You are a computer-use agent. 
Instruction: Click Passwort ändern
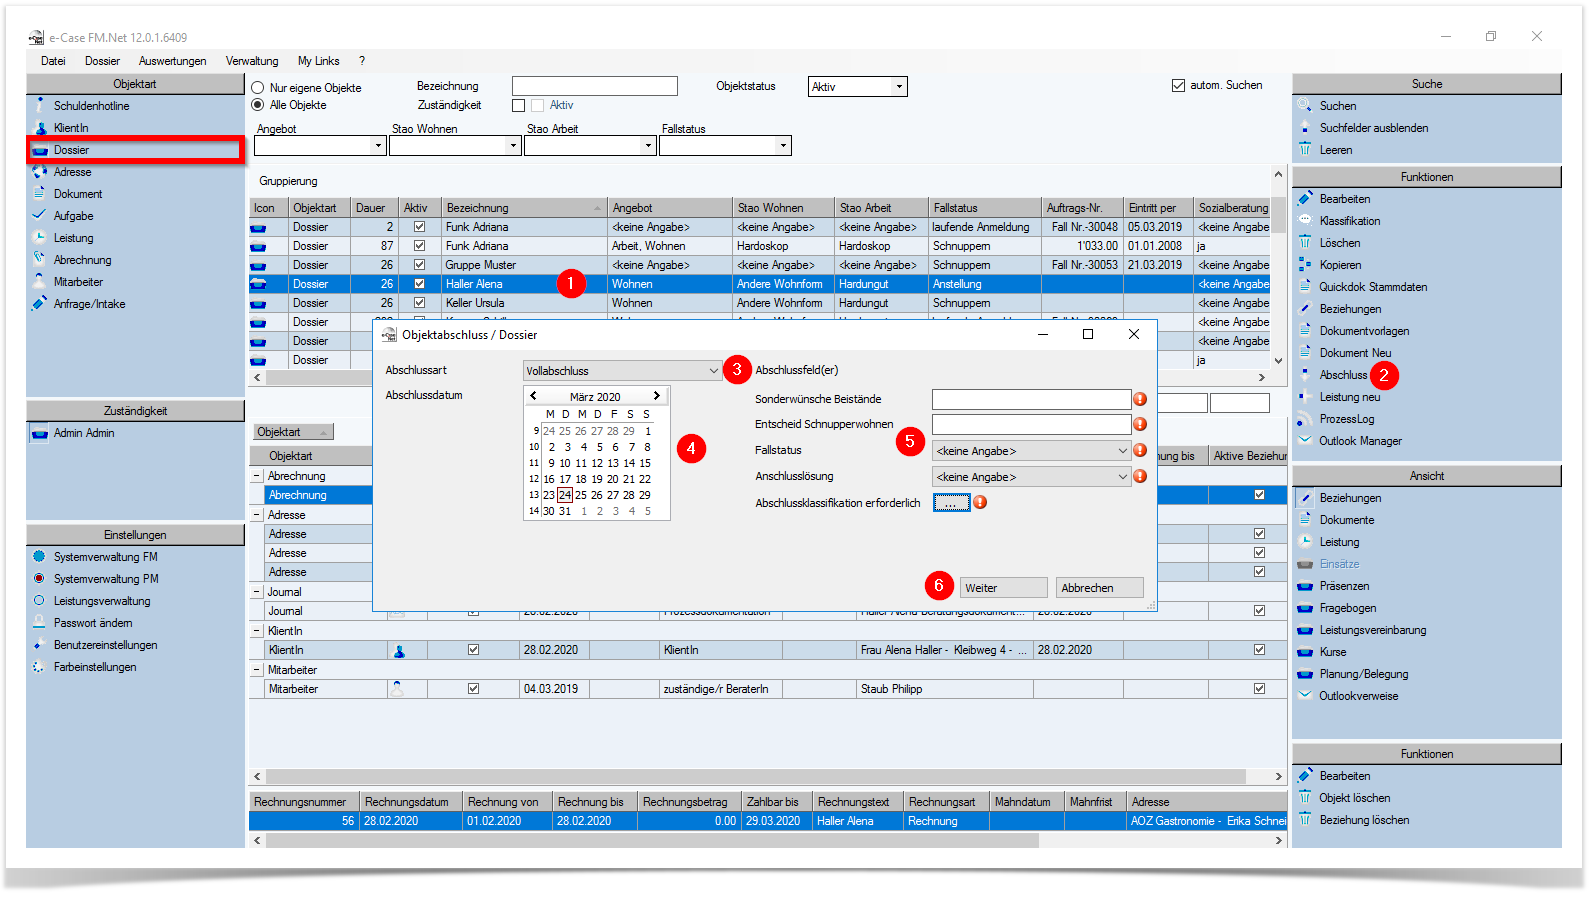[x=93, y=623]
